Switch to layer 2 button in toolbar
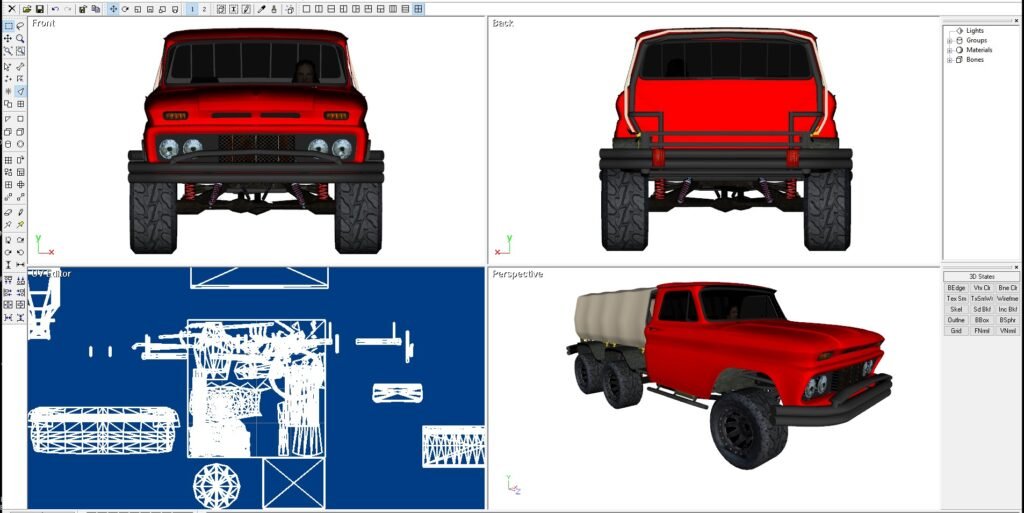Viewport: 1024px width, 513px height. coord(204,9)
